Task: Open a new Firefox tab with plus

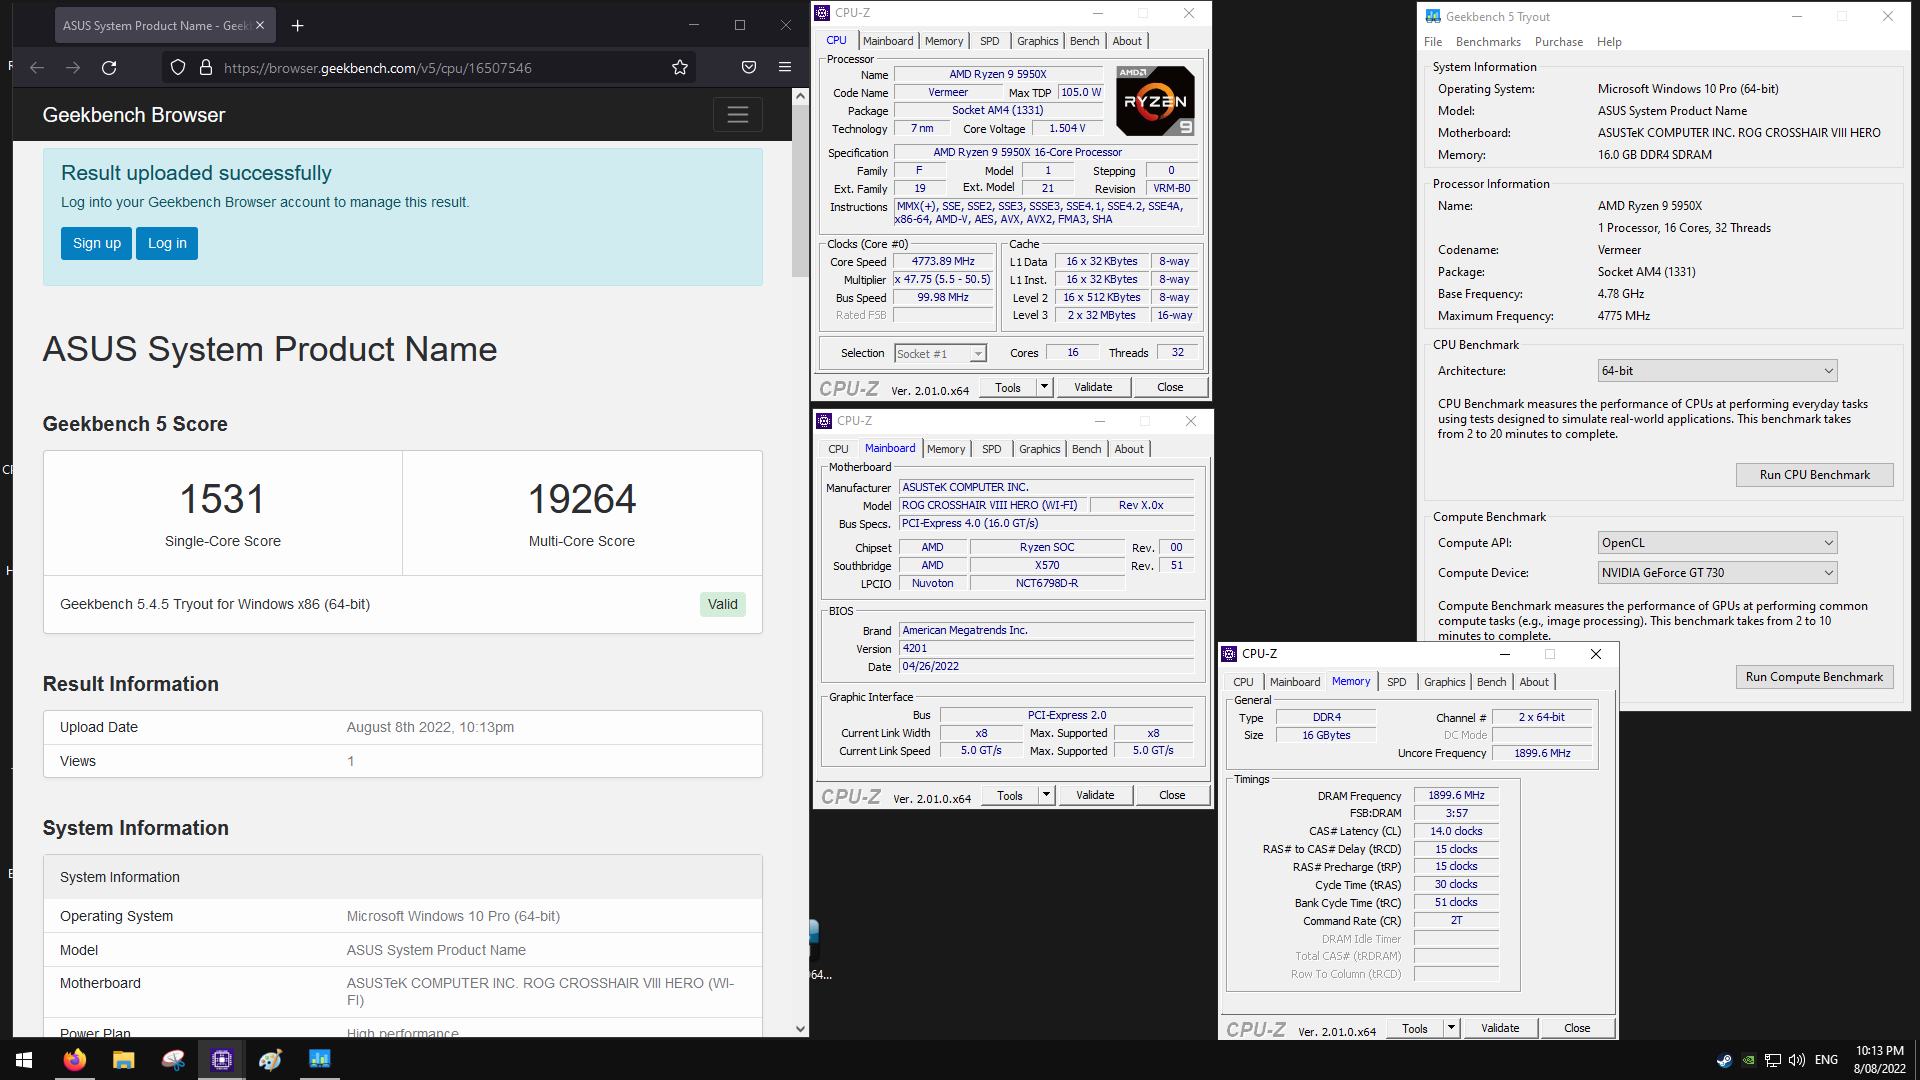Action: 297,26
